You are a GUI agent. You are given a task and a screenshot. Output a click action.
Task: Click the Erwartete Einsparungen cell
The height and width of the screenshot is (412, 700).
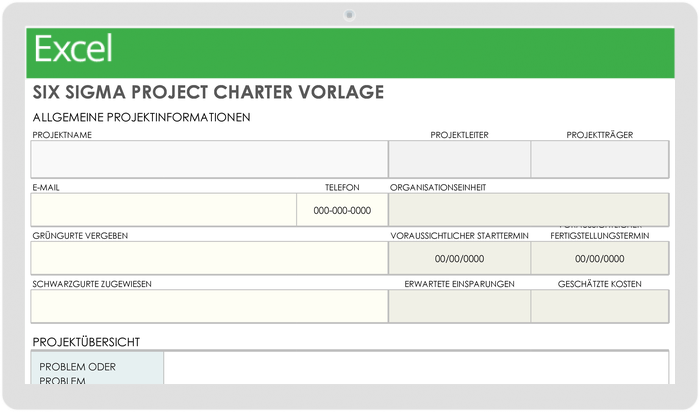pos(459,306)
